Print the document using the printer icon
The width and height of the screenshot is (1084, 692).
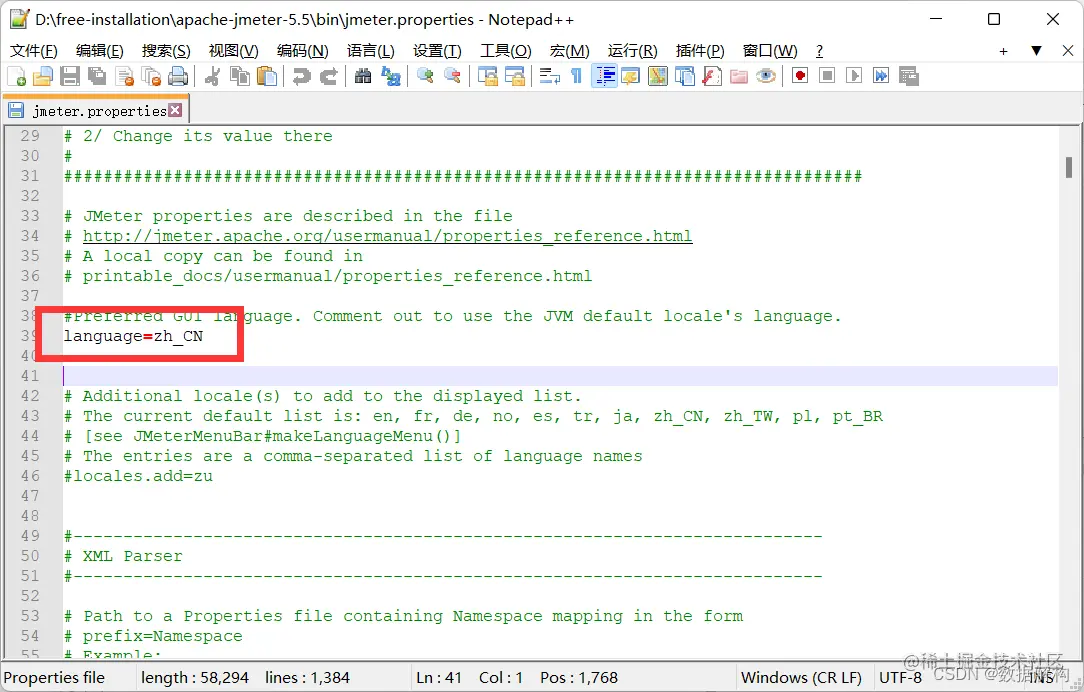coord(178,76)
